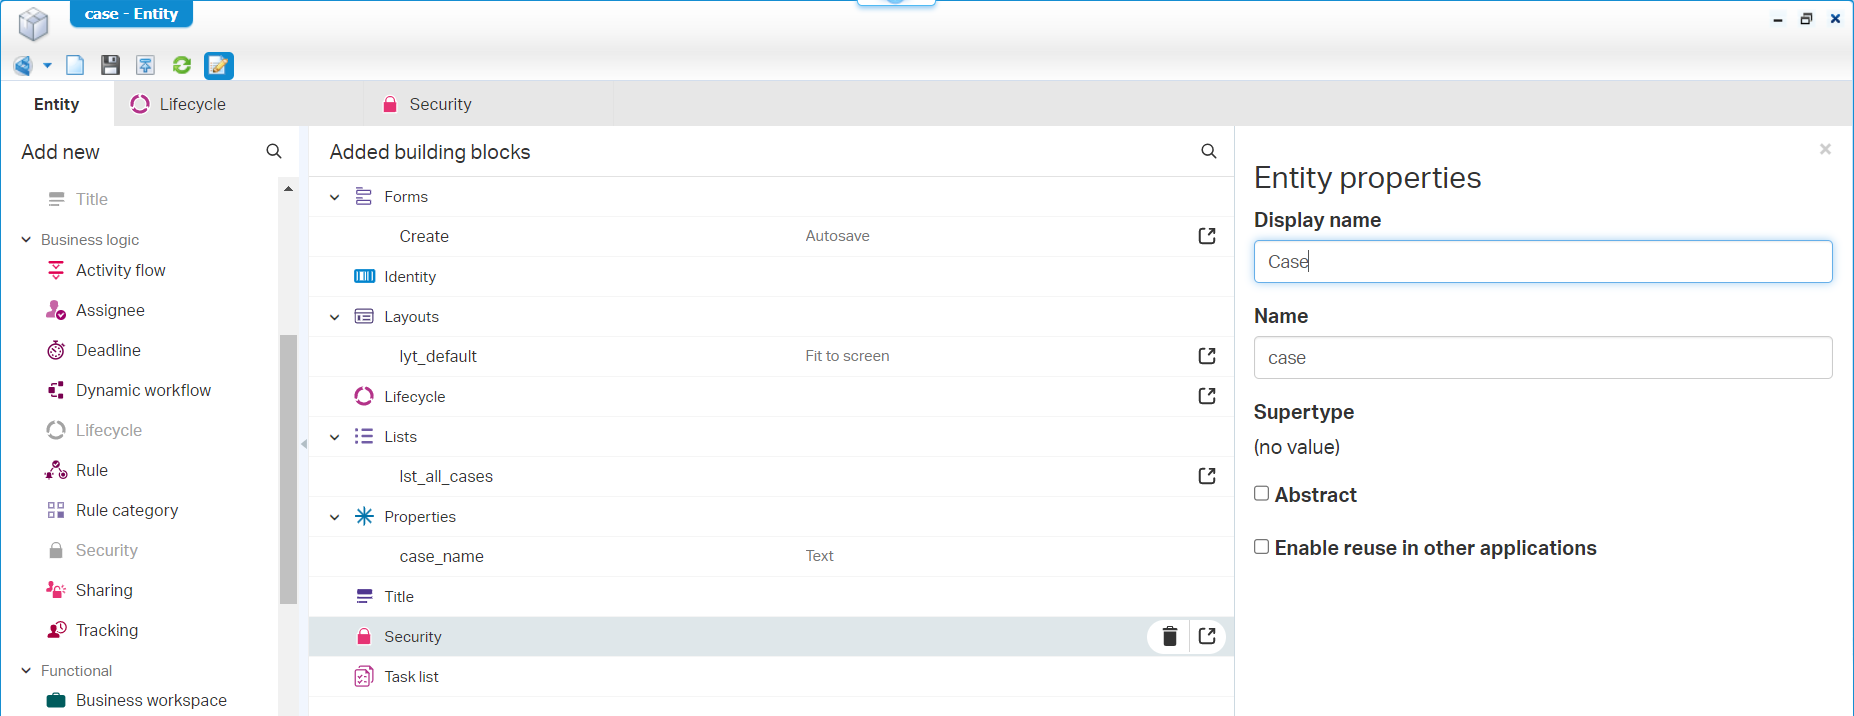Click scroll up arrow in Add new panel
This screenshot has height=716, width=1854.
288,189
